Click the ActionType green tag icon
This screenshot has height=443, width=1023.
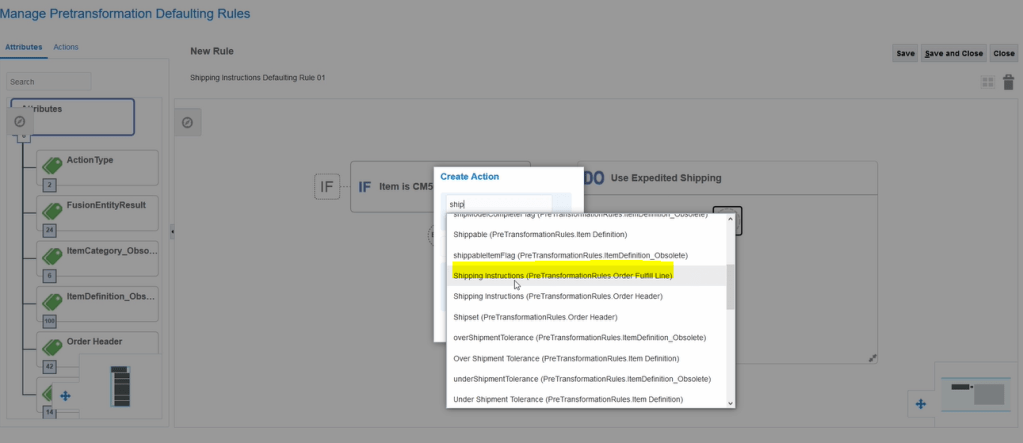51,163
